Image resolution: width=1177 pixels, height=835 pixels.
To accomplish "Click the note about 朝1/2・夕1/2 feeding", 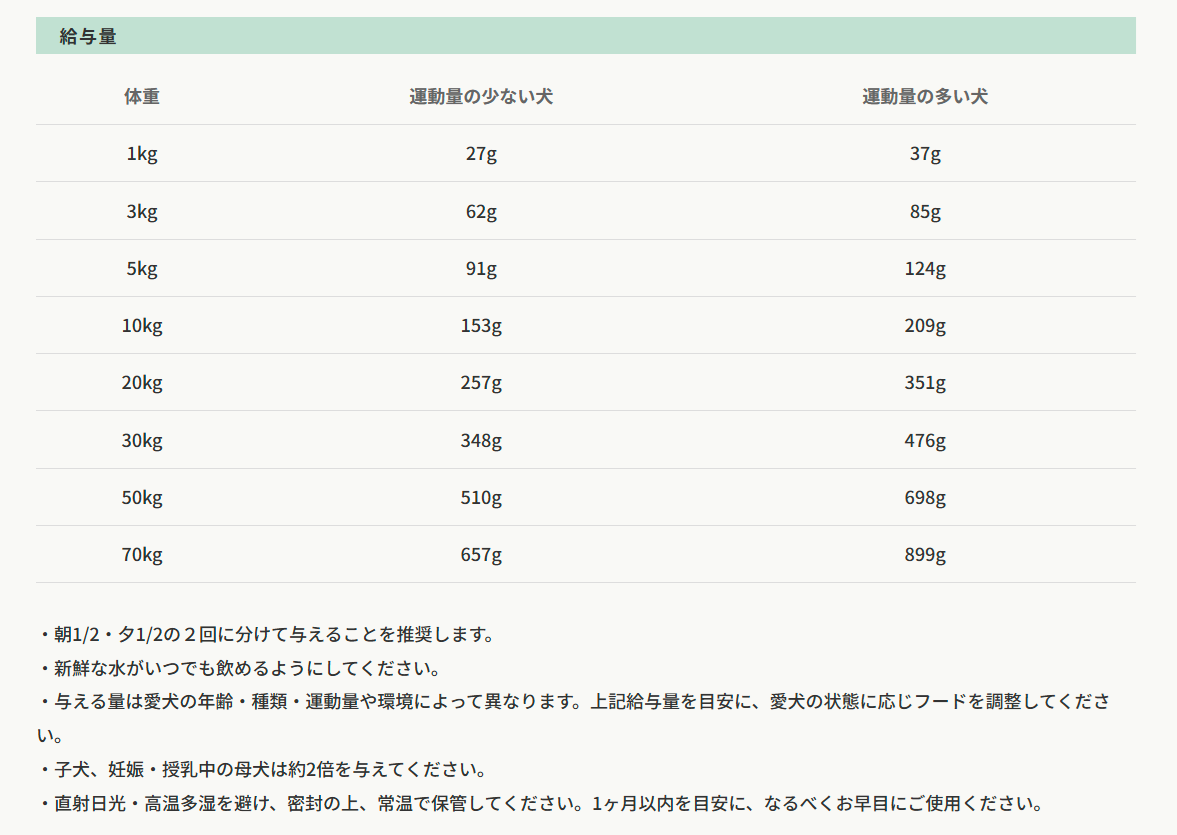I will 267,635.
